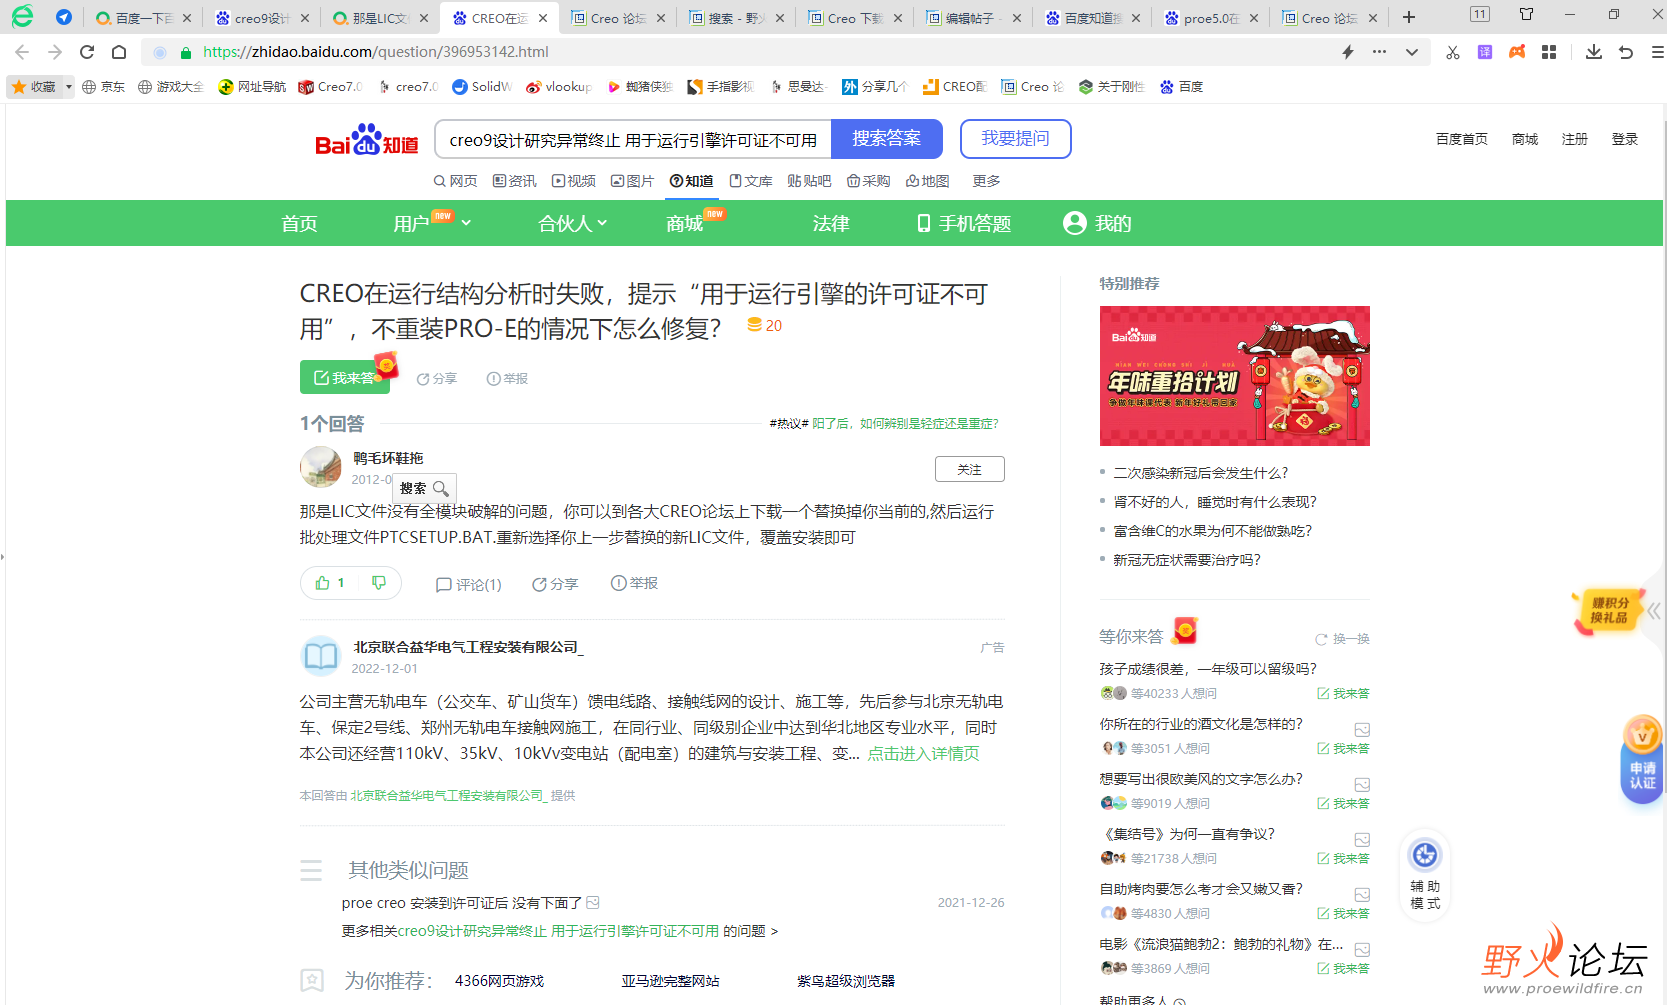This screenshot has width=1667, height=1005.
Task: Click the 收藏 favorites star button
Action: (x=34, y=87)
